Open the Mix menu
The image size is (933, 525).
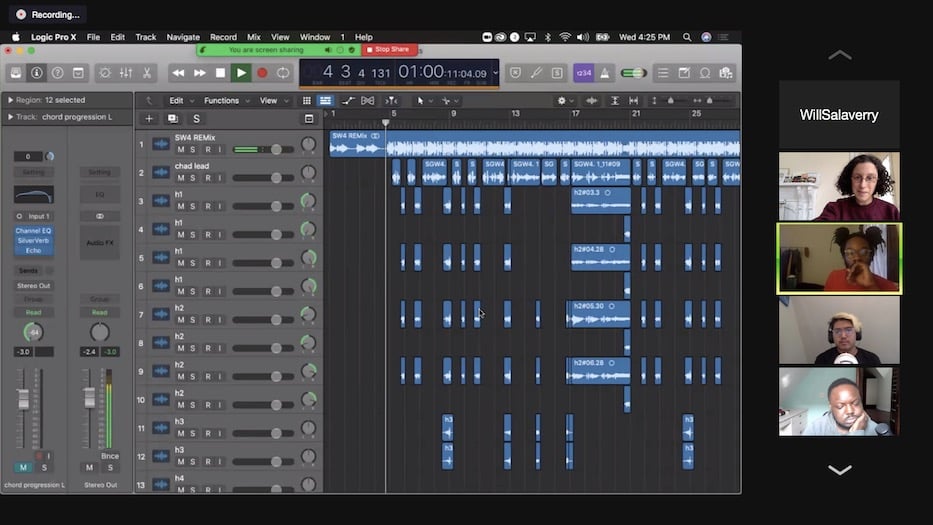[254, 37]
